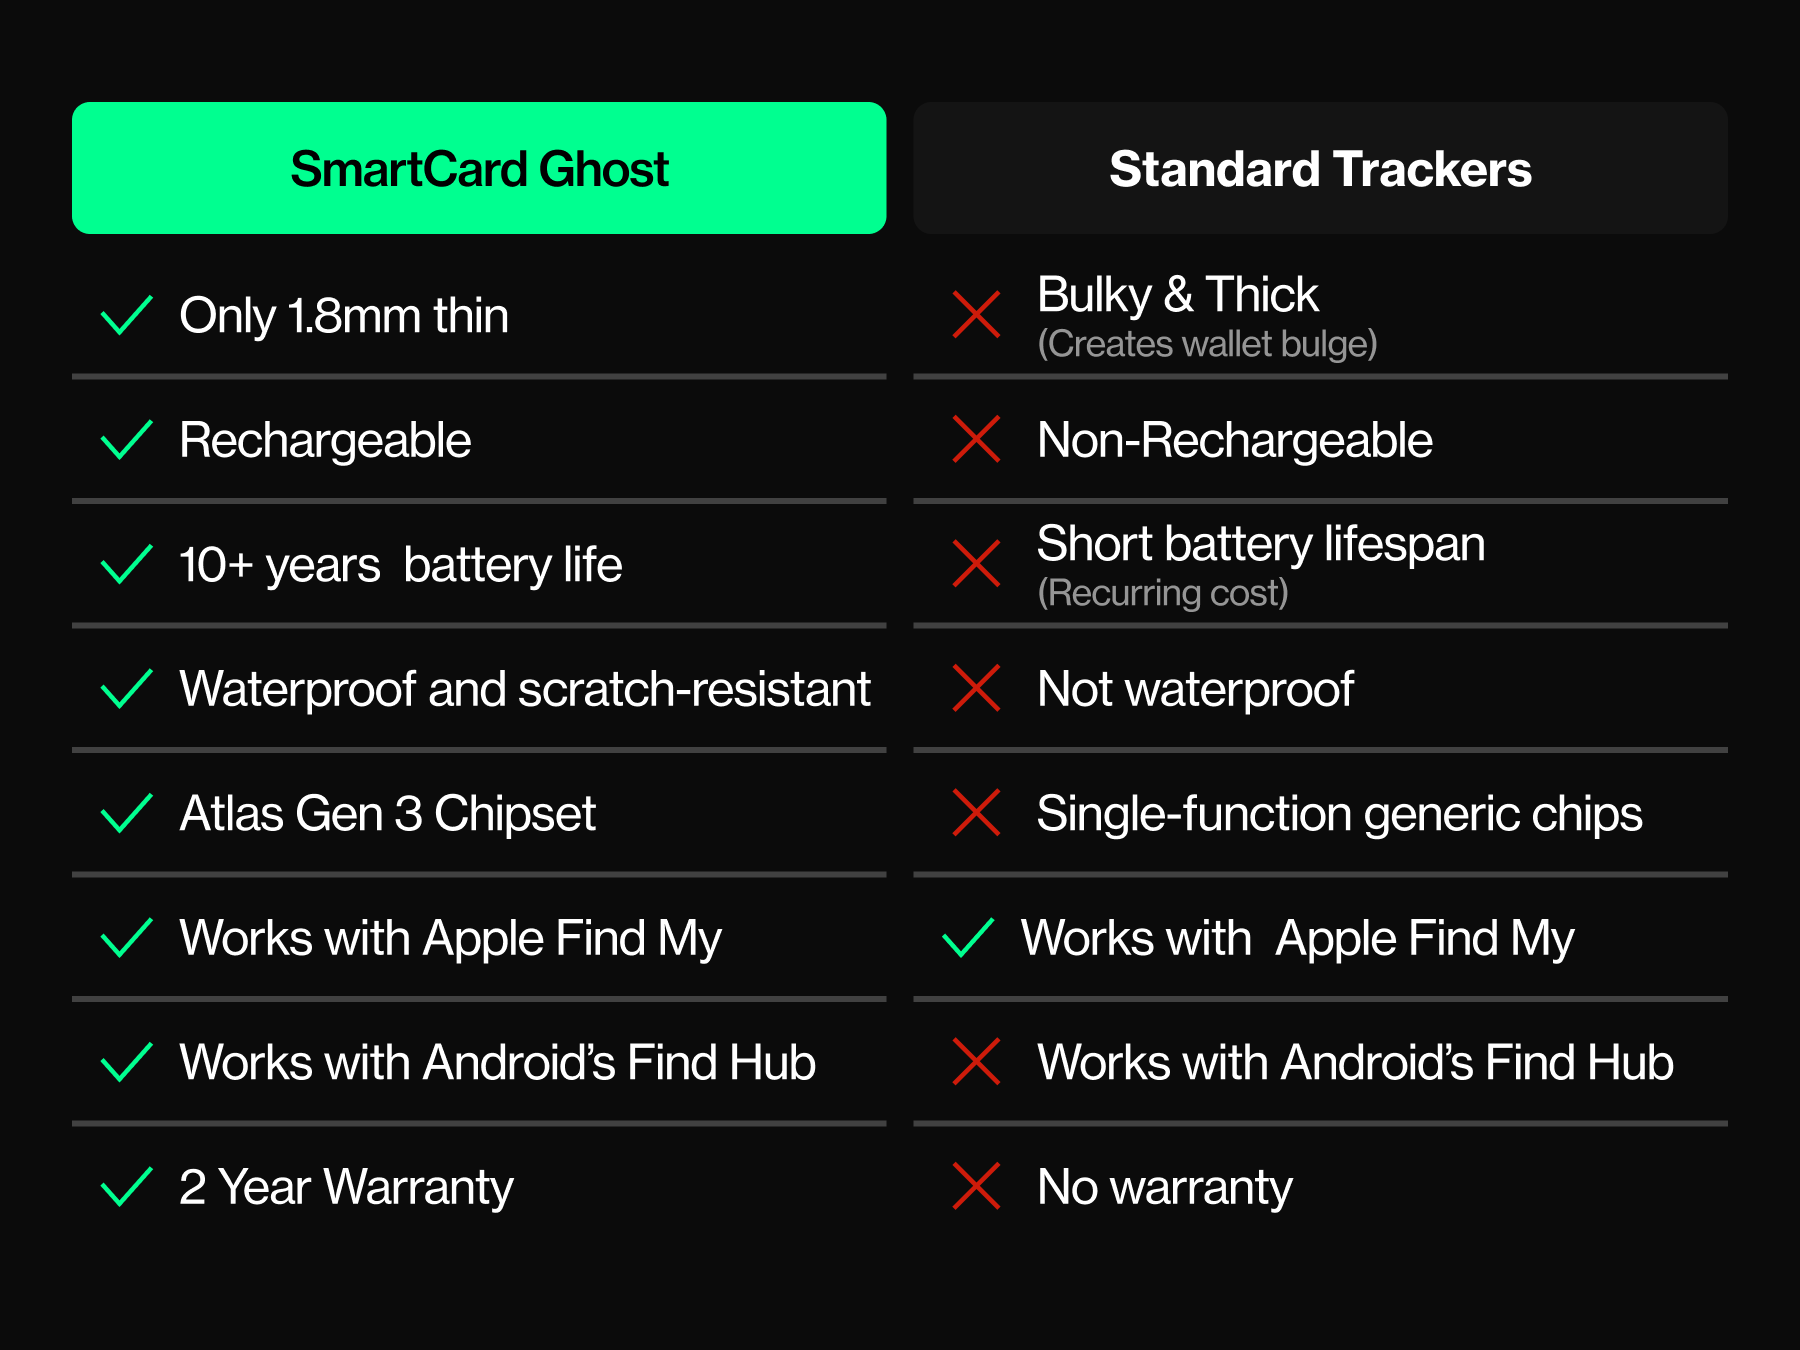1800x1350 pixels.
Task: Click the red X beside Android's Find Hub
Action: pos(976,1062)
